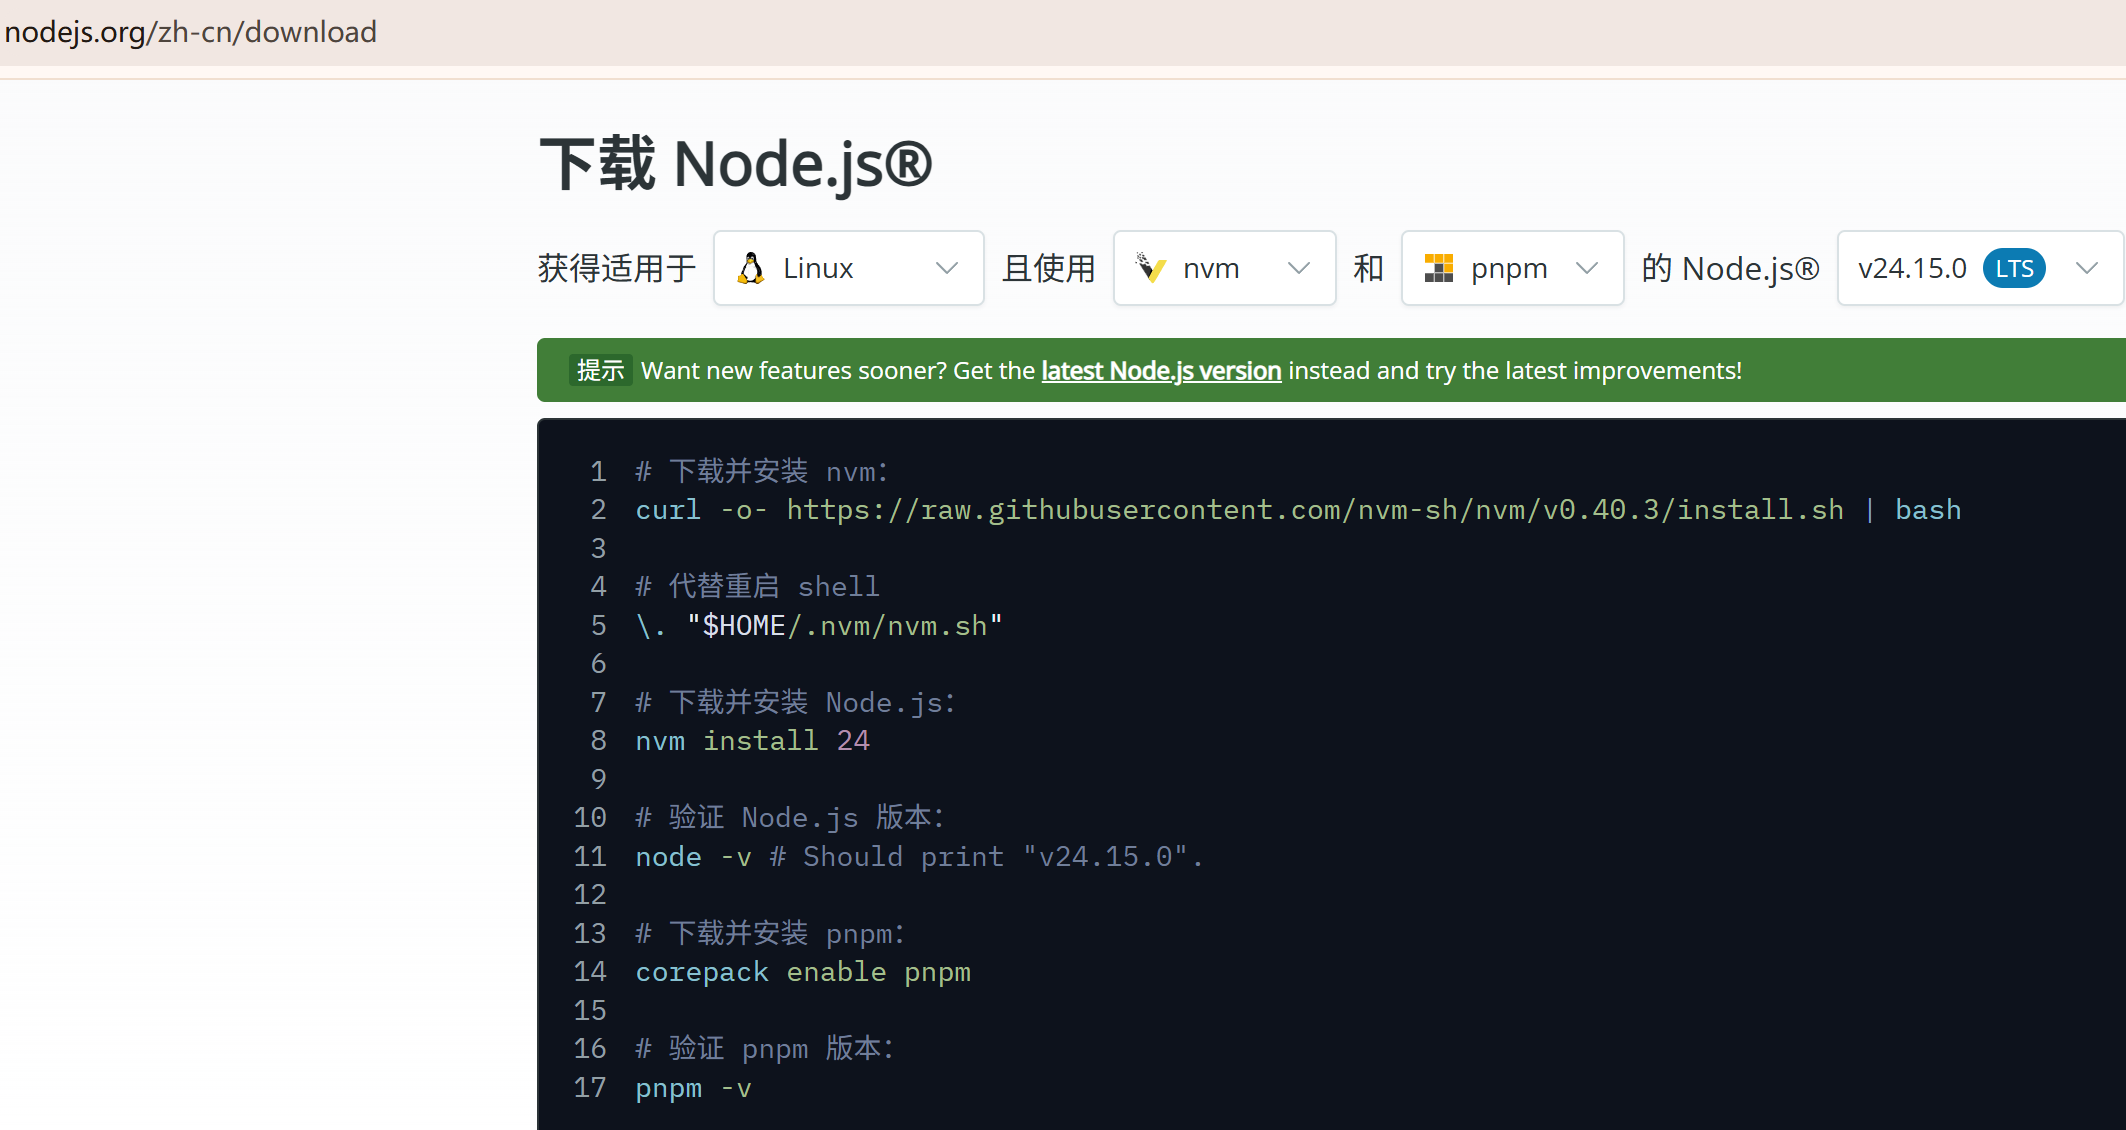Click the 'nvm install 24' command
The width and height of the screenshot is (2126, 1130).
click(753, 741)
